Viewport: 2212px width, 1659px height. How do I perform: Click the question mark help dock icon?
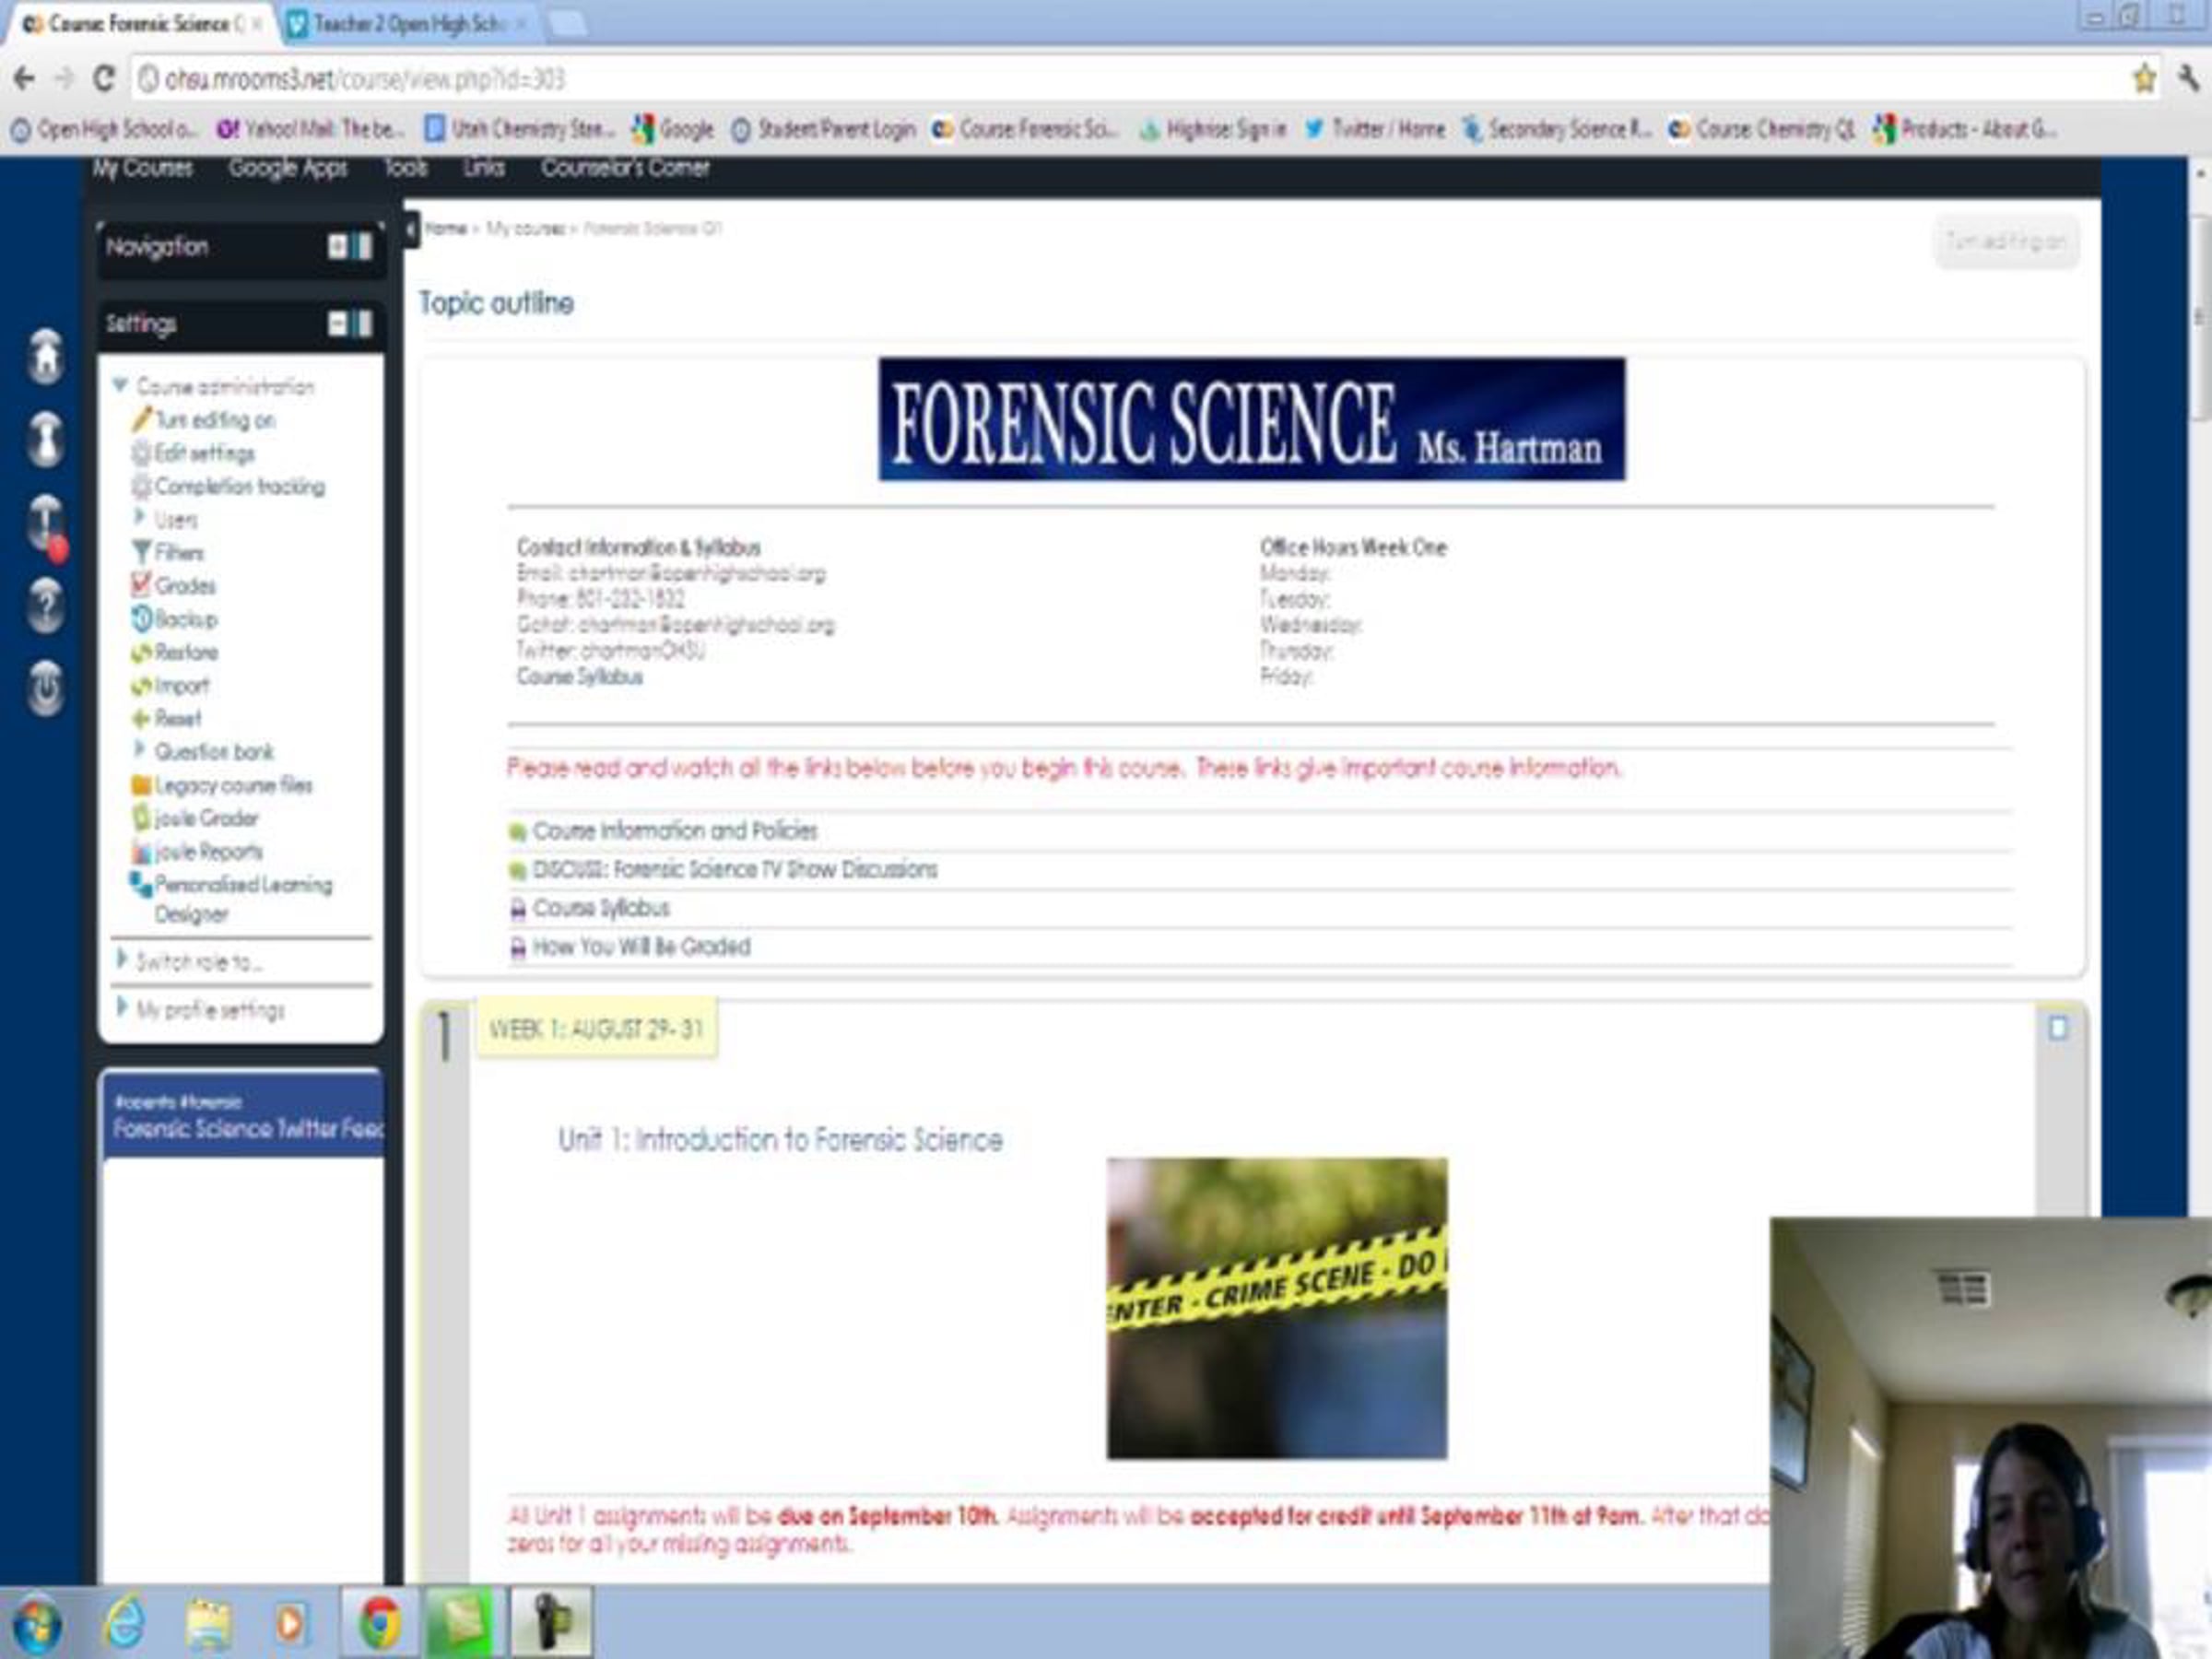tap(45, 605)
